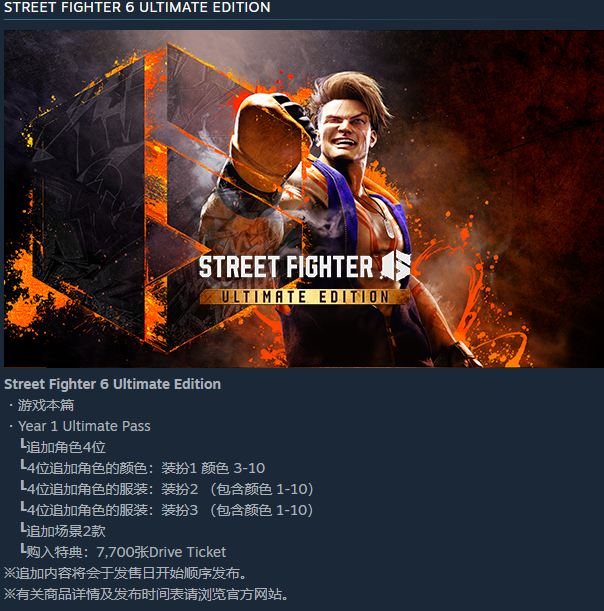Viewport: 604px width, 611px height.
Task: Click the gold Ultimate Edition ribbon in banner
Action: (305, 297)
